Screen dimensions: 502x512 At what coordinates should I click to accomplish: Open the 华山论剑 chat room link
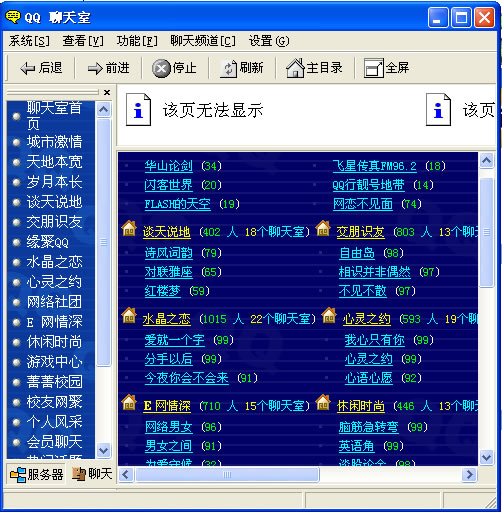click(169, 166)
